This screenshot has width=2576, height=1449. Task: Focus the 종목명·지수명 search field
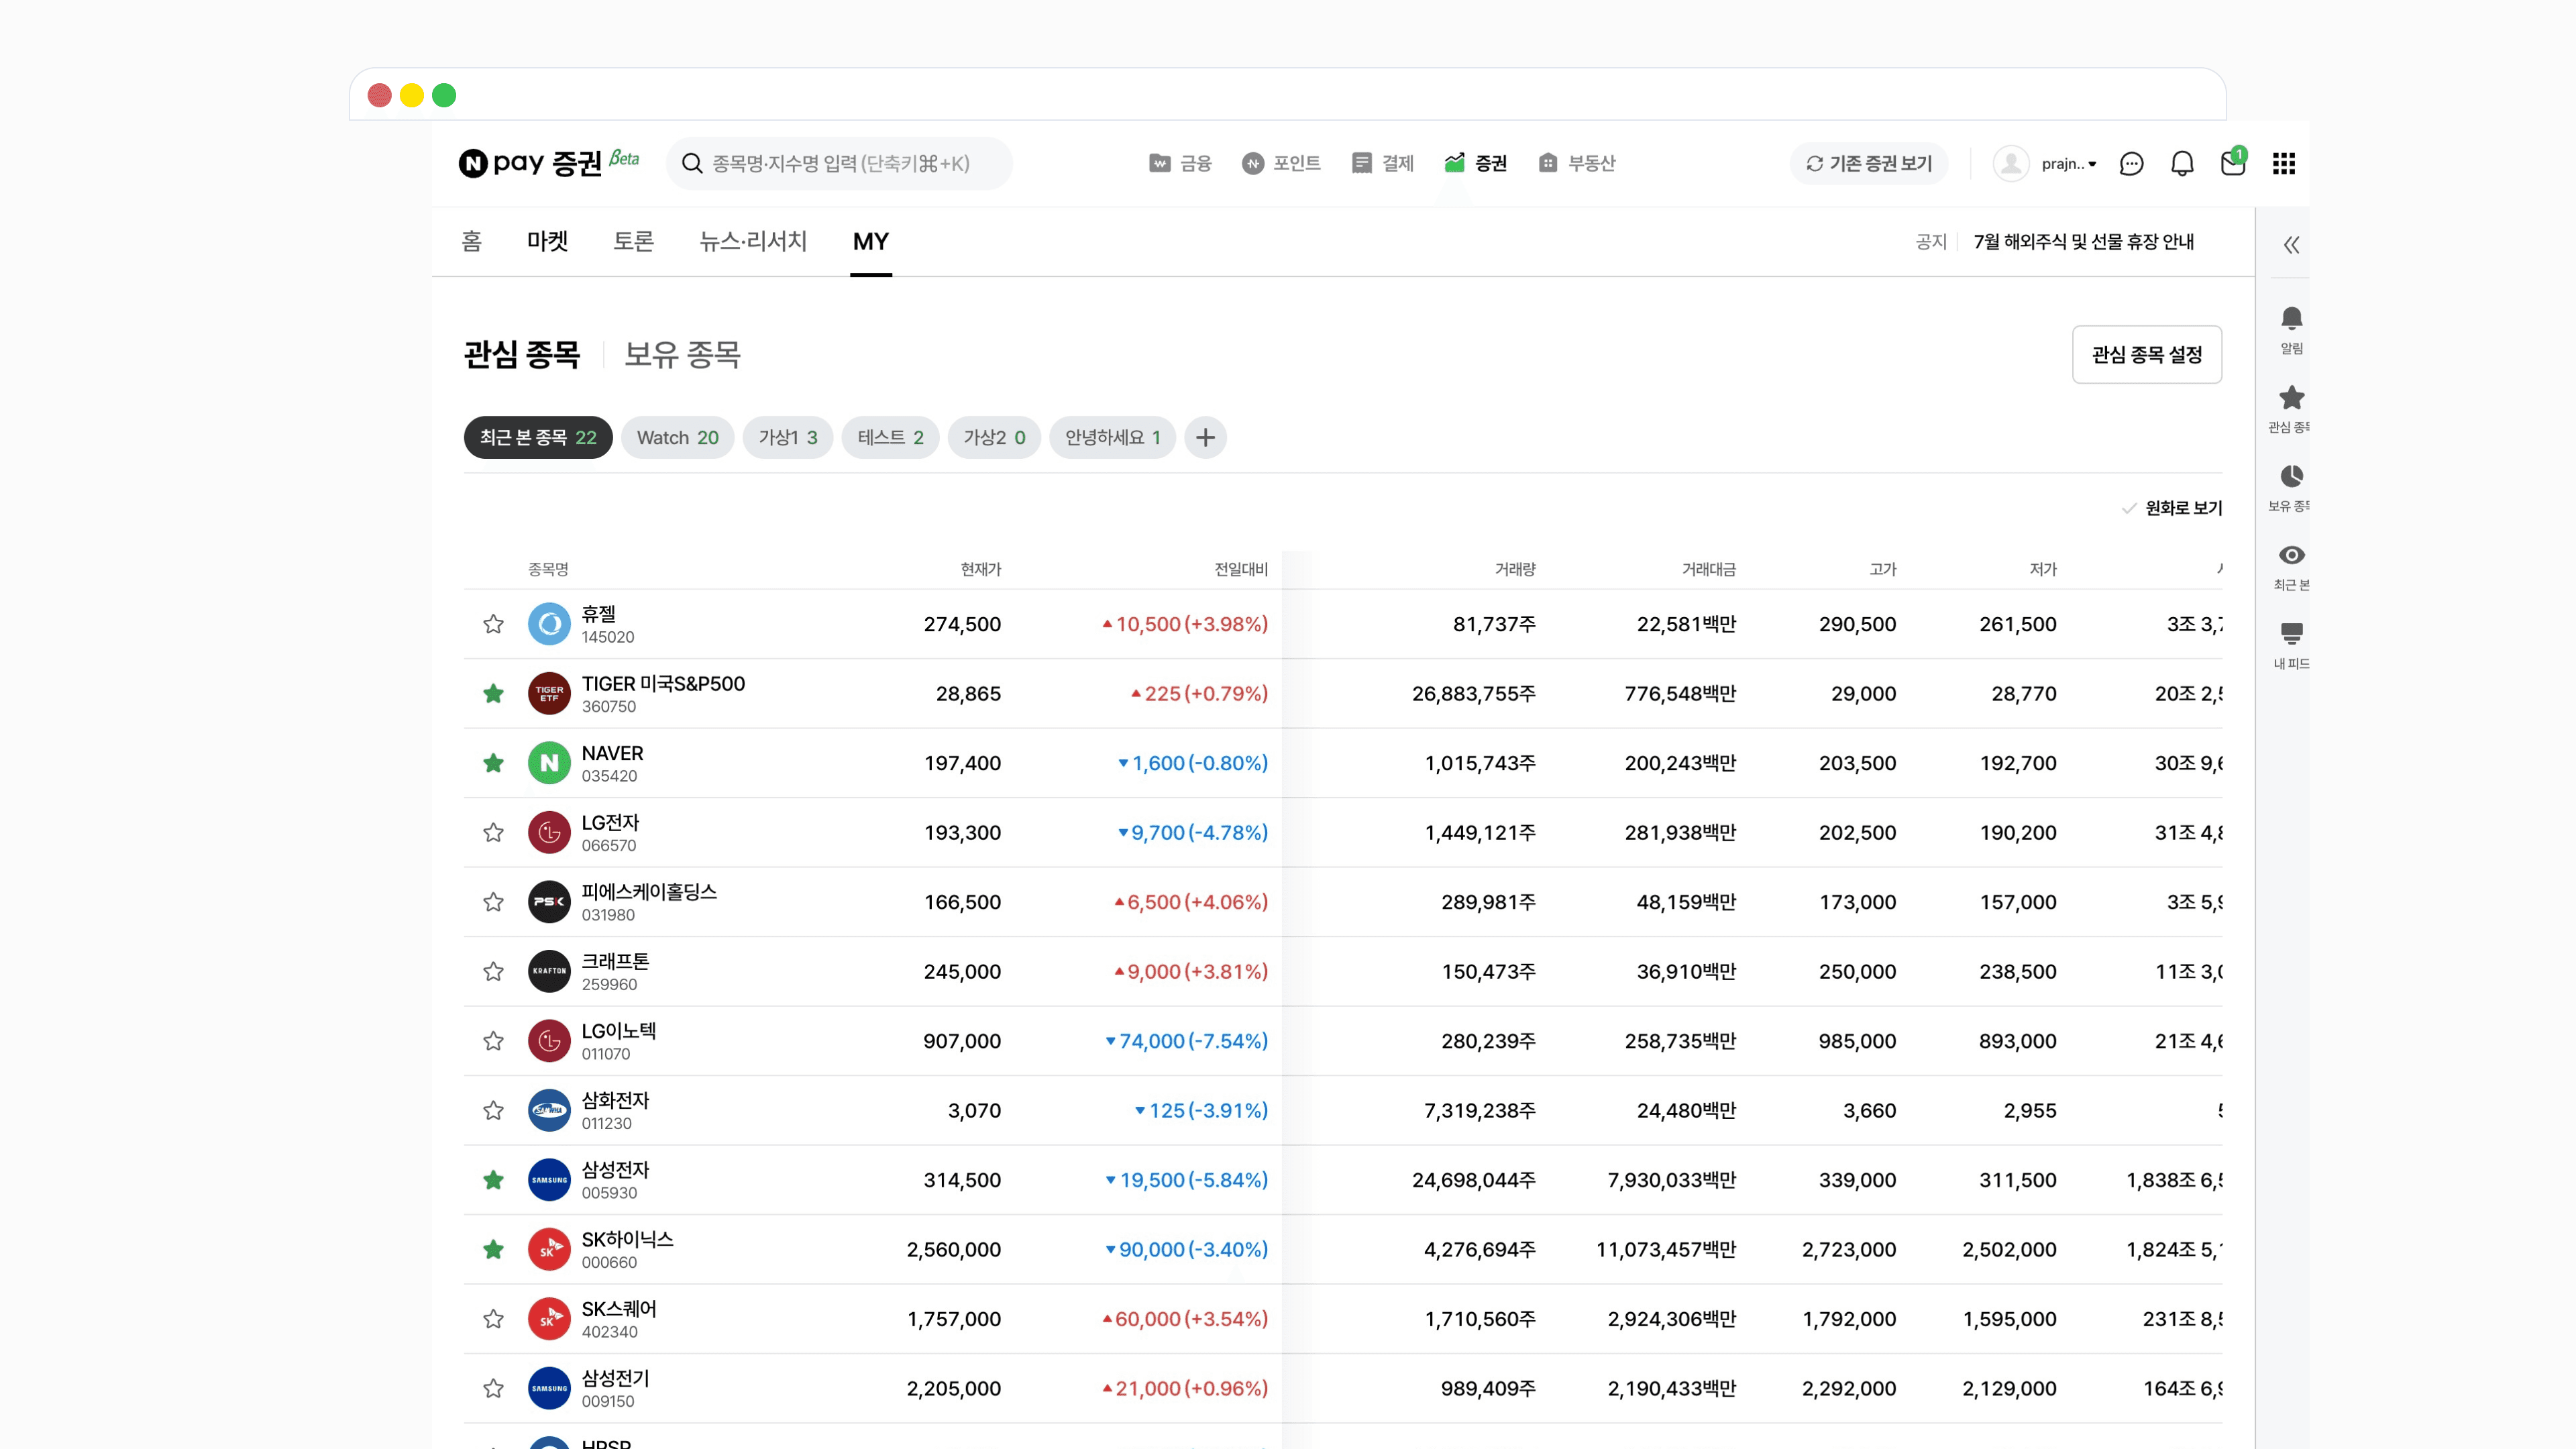click(x=839, y=163)
